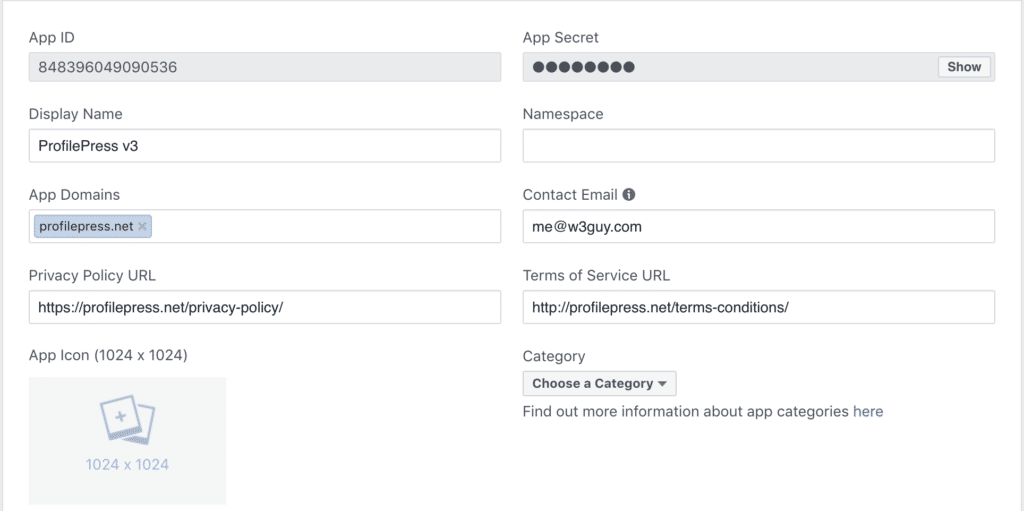Edit the Privacy Policy URL field
1024x511 pixels.
pyautogui.click(x=264, y=307)
